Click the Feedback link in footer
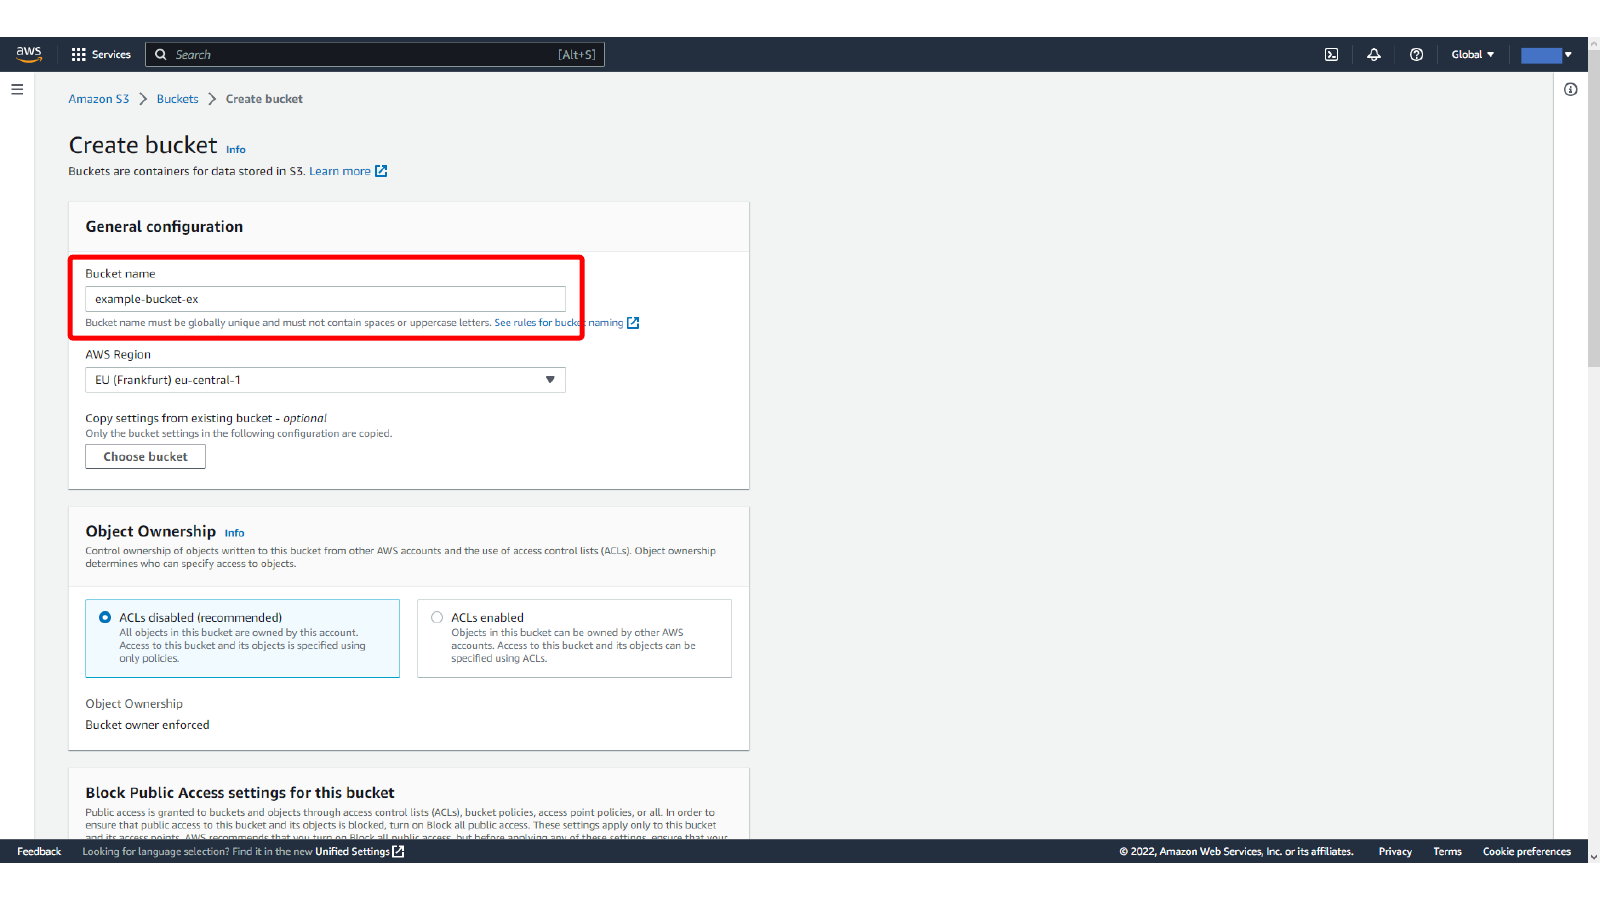The image size is (1601, 900). point(39,851)
